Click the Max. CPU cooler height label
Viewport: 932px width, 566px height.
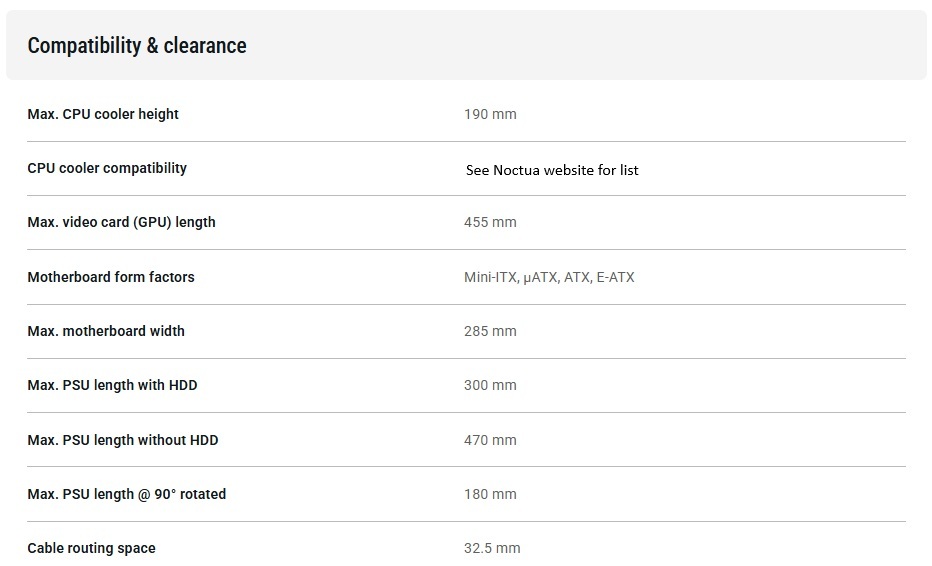coord(103,114)
